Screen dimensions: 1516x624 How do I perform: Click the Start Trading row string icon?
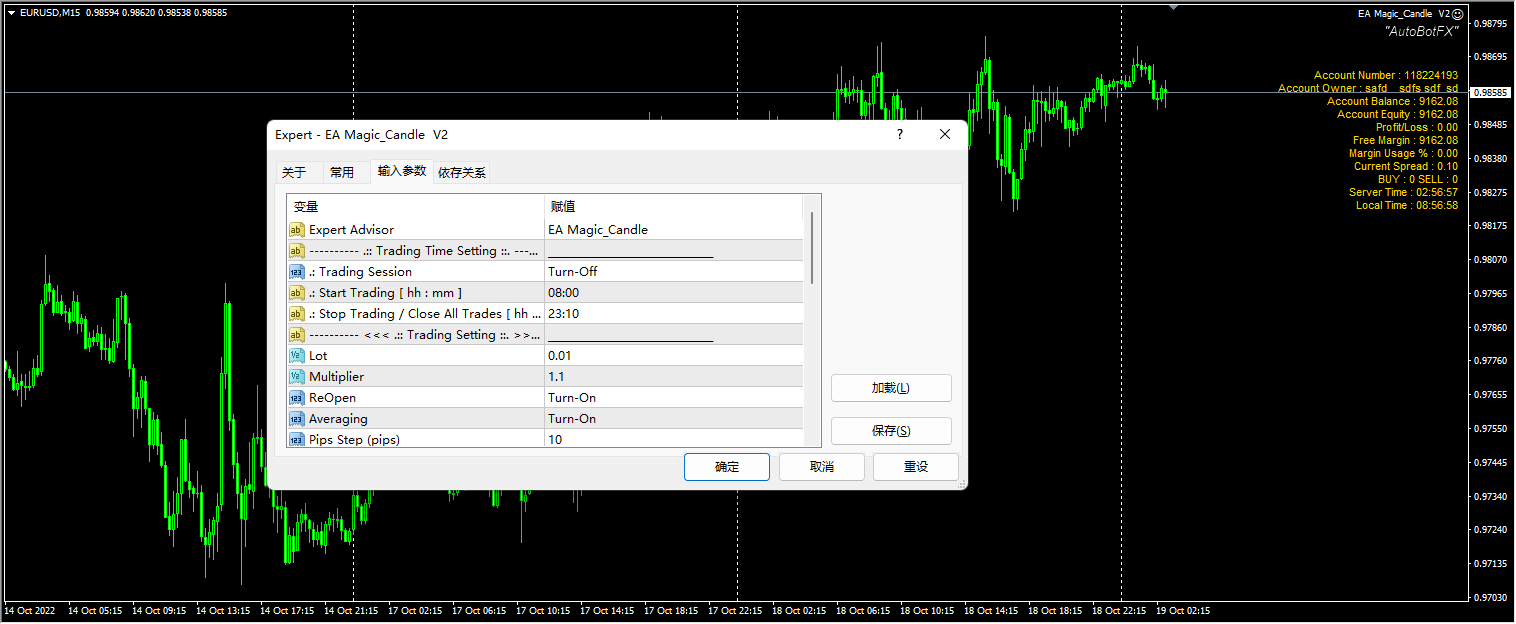tap(296, 293)
